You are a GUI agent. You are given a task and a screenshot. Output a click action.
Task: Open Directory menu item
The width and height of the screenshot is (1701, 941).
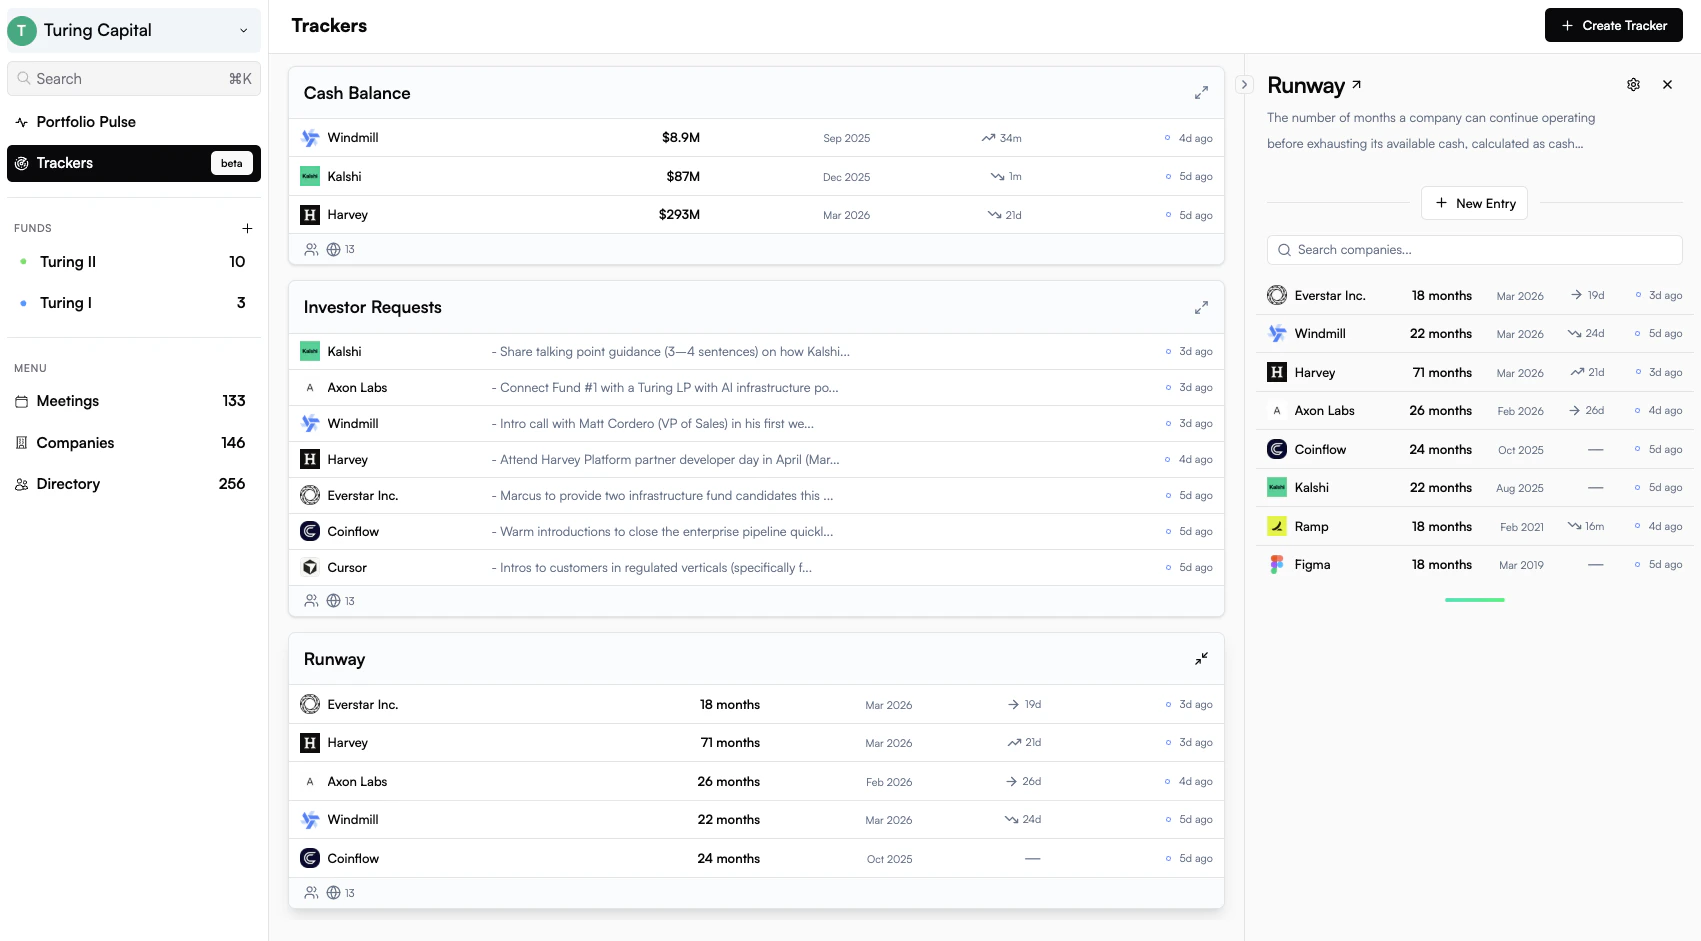(x=134, y=484)
